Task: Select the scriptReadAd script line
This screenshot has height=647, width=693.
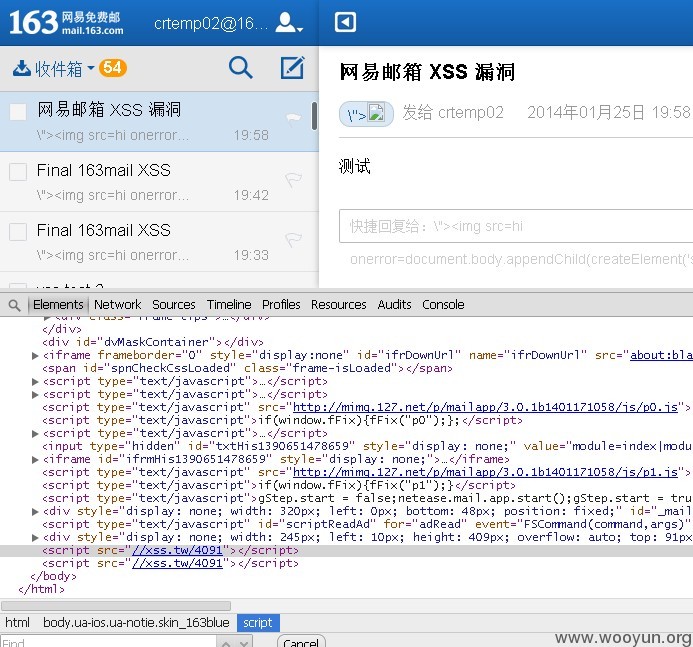Action: tap(366, 525)
